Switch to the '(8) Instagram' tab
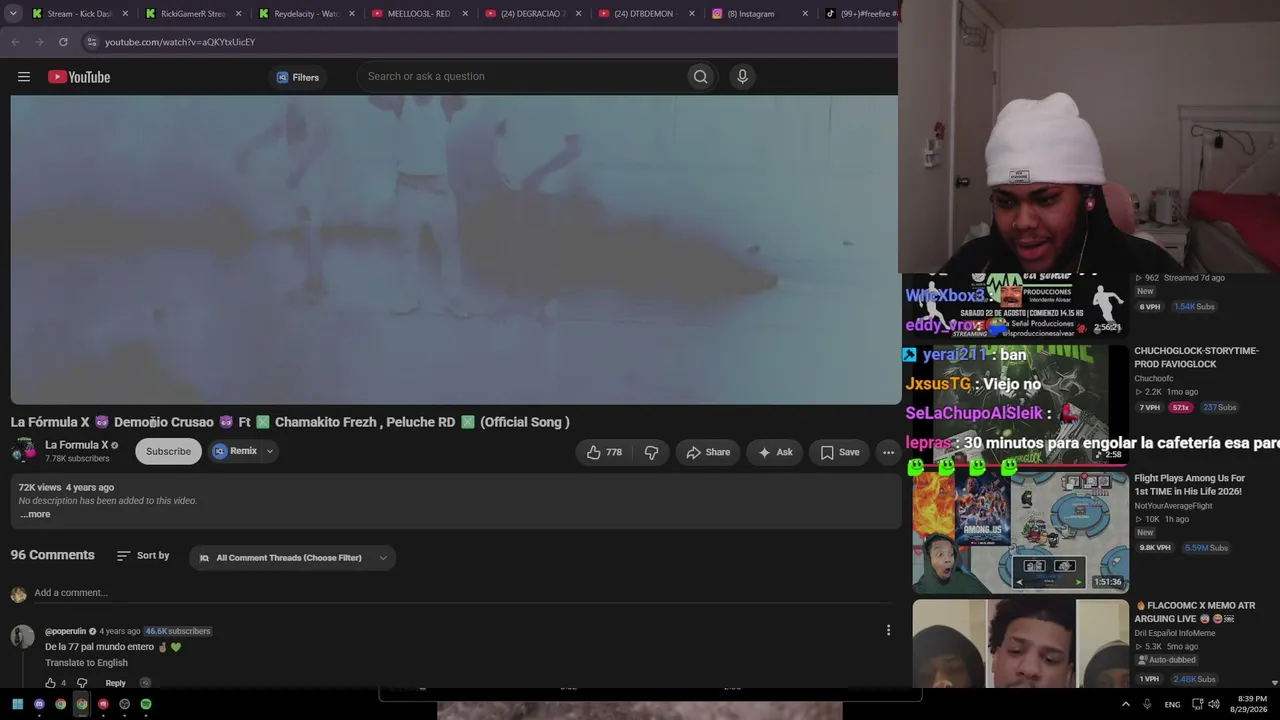Viewport: 1280px width, 720px height. point(758,14)
